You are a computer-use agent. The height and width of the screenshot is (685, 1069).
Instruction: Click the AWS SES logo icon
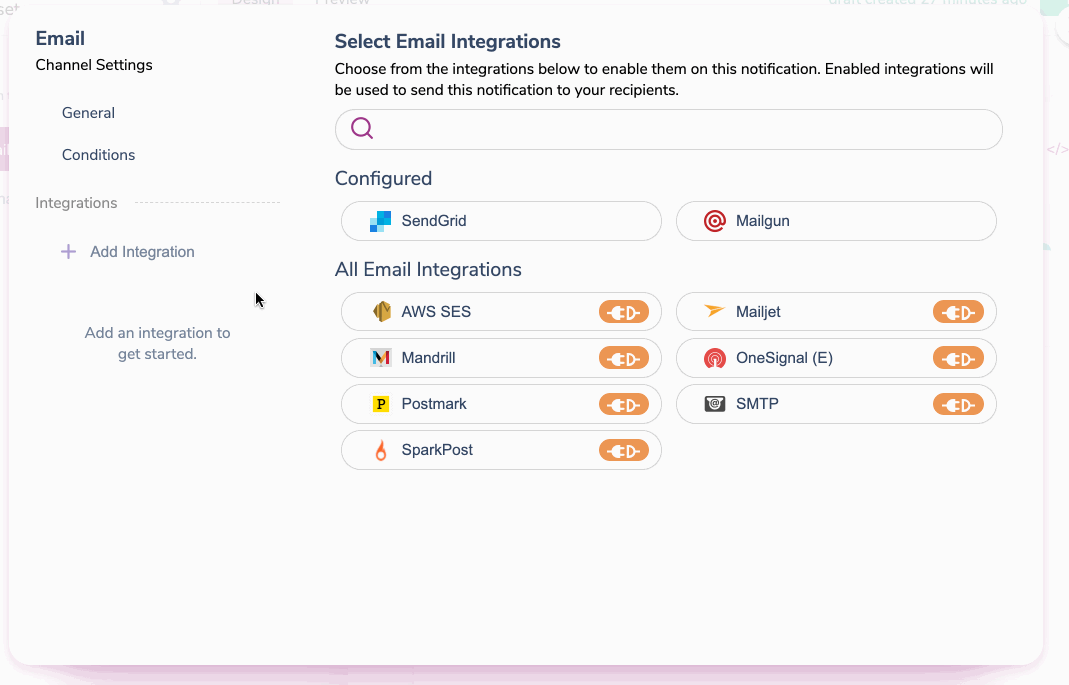381,311
